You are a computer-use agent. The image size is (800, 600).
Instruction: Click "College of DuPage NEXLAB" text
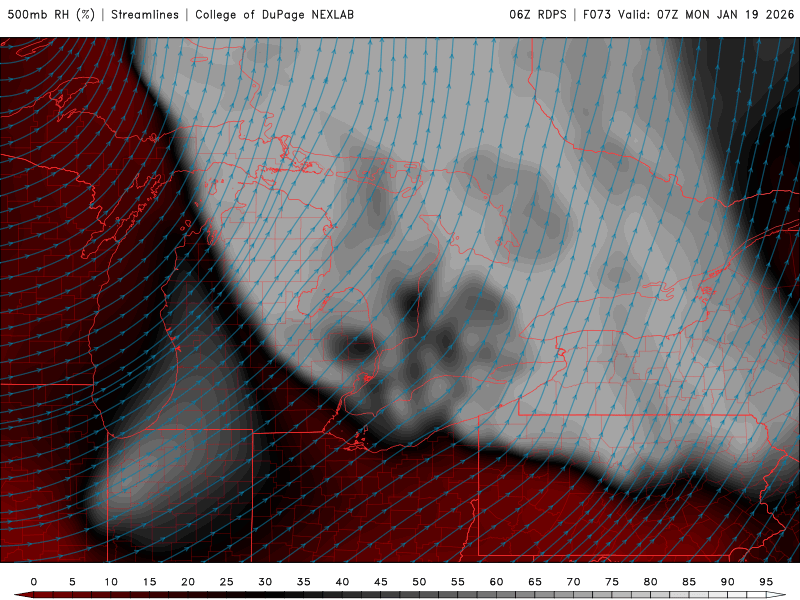coord(274,15)
